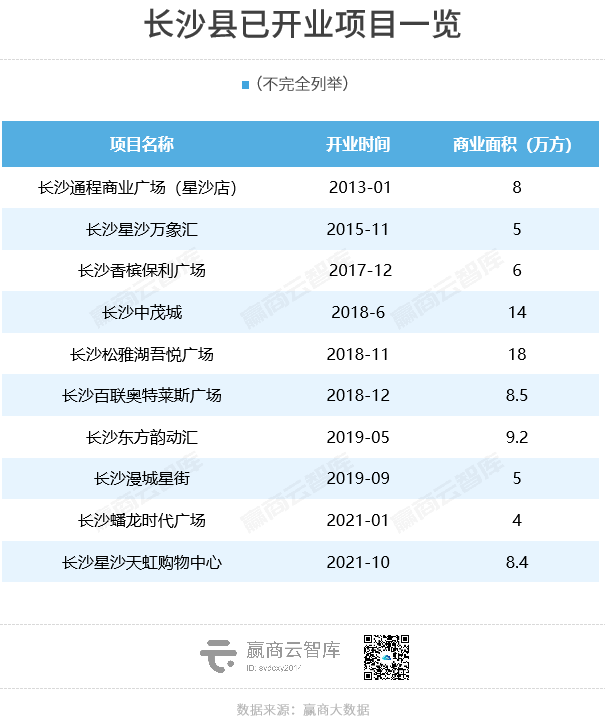
Task: Click the 开业时间 column header
Action: click(358, 144)
